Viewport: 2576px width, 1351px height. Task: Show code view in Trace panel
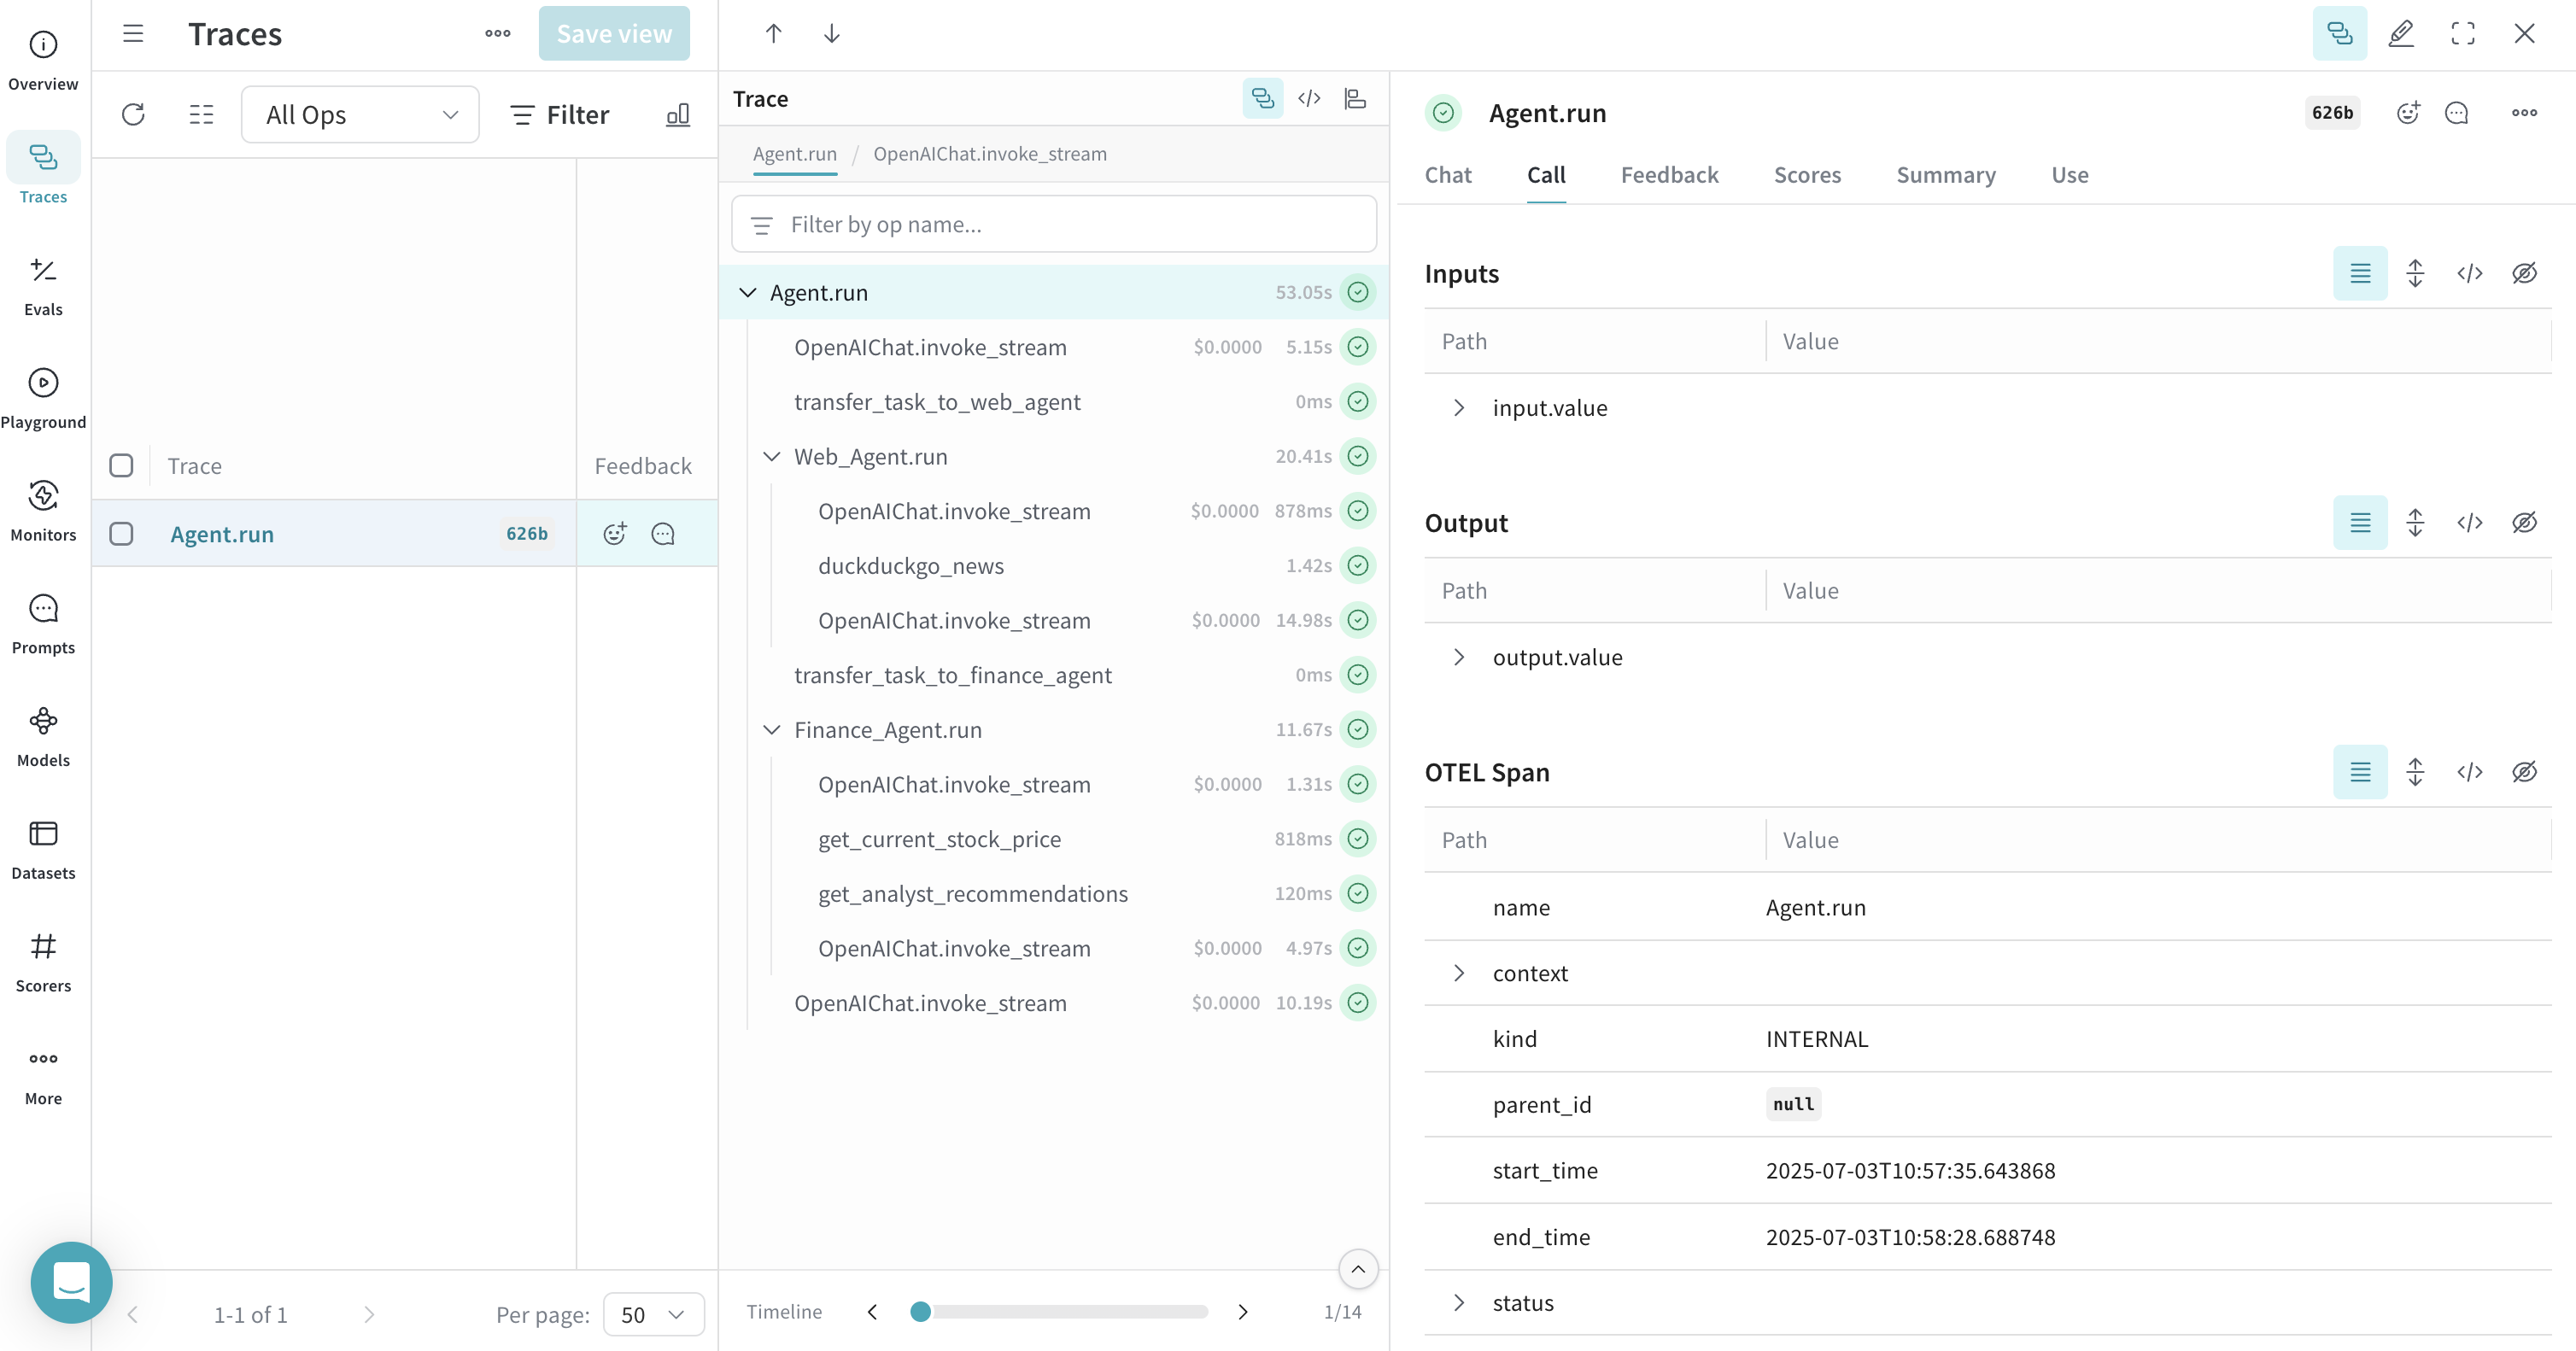pos(1309,98)
